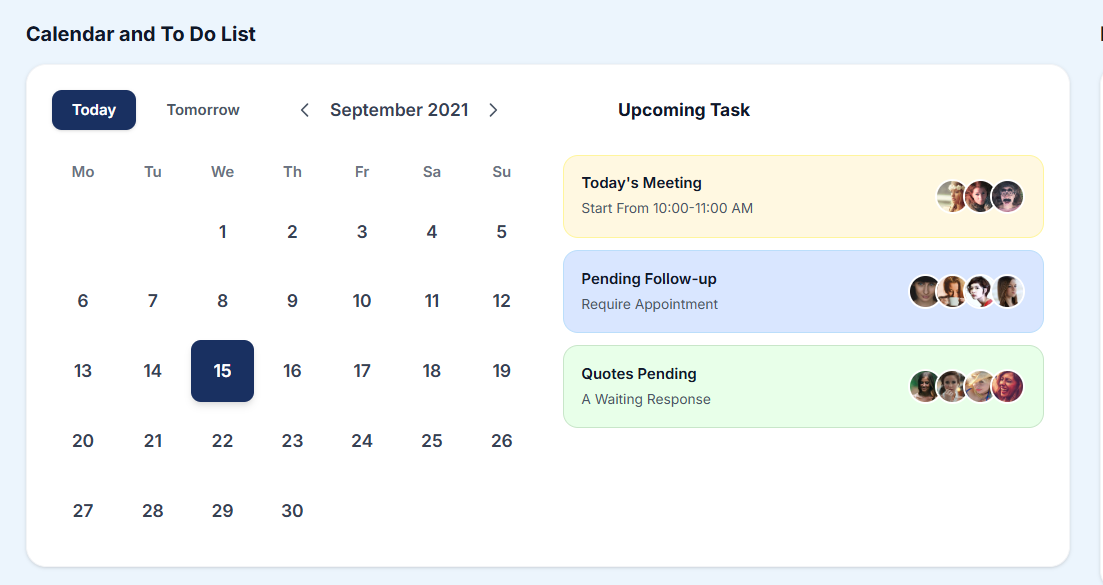Click last avatar in Today's Meeting card
1103x585 pixels.
click(1008, 196)
